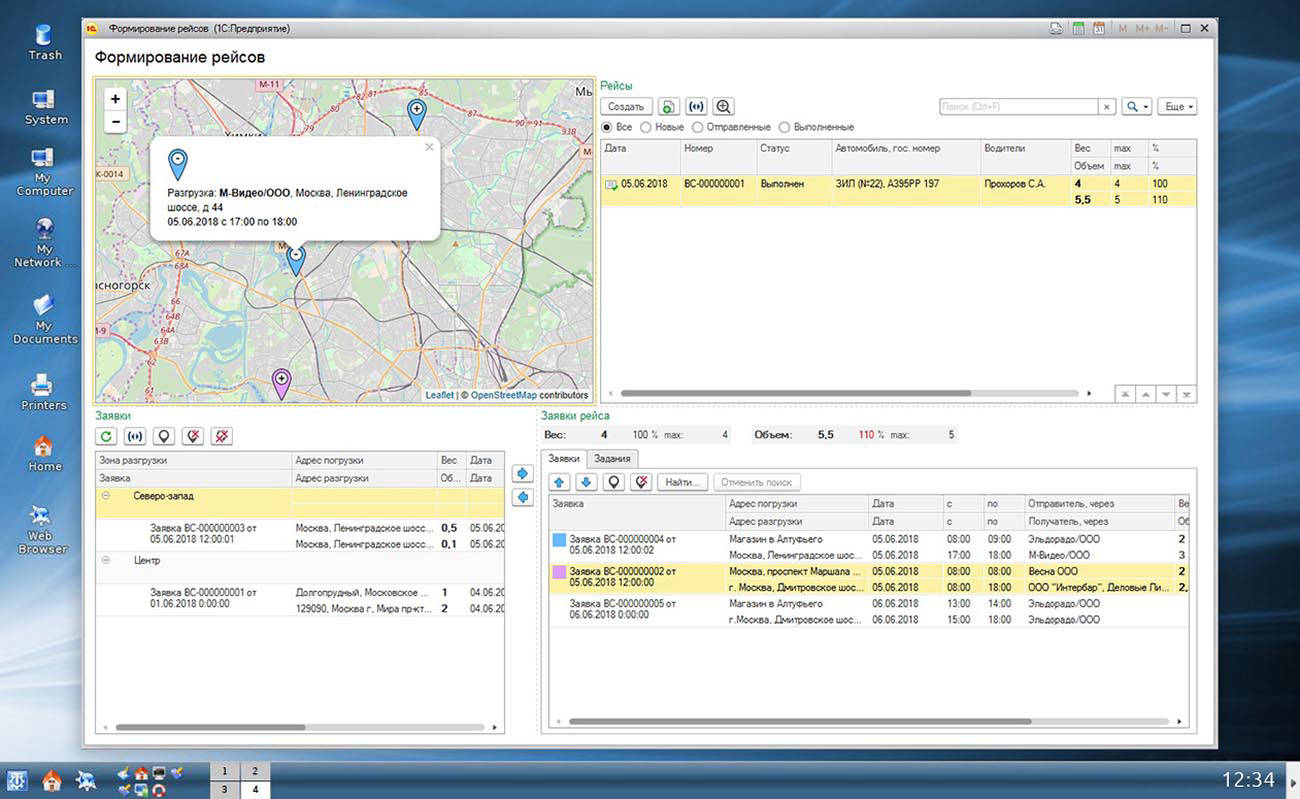Remove request from trip with left arrow
The width and height of the screenshot is (1300, 799).
[x=522, y=497]
